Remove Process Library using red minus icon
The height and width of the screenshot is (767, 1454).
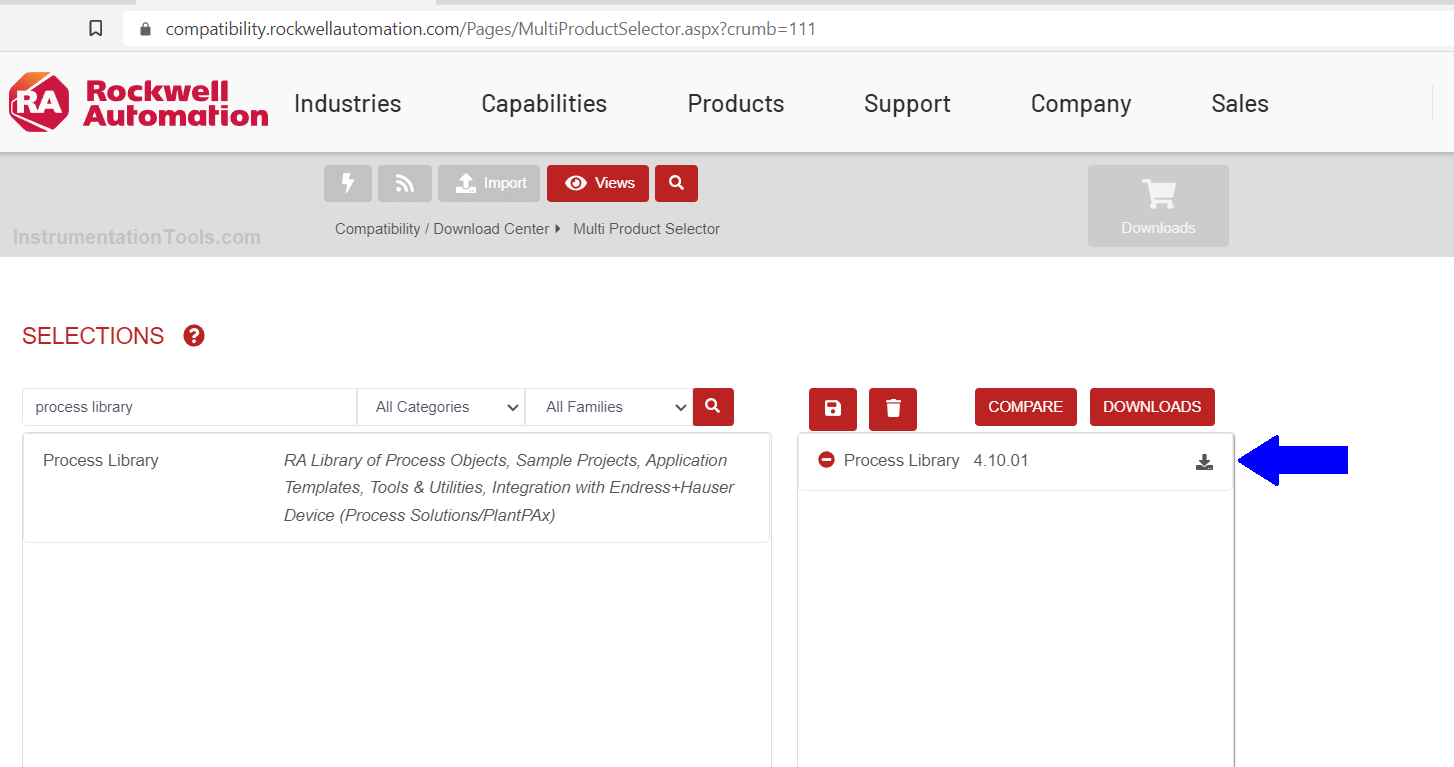point(826,460)
